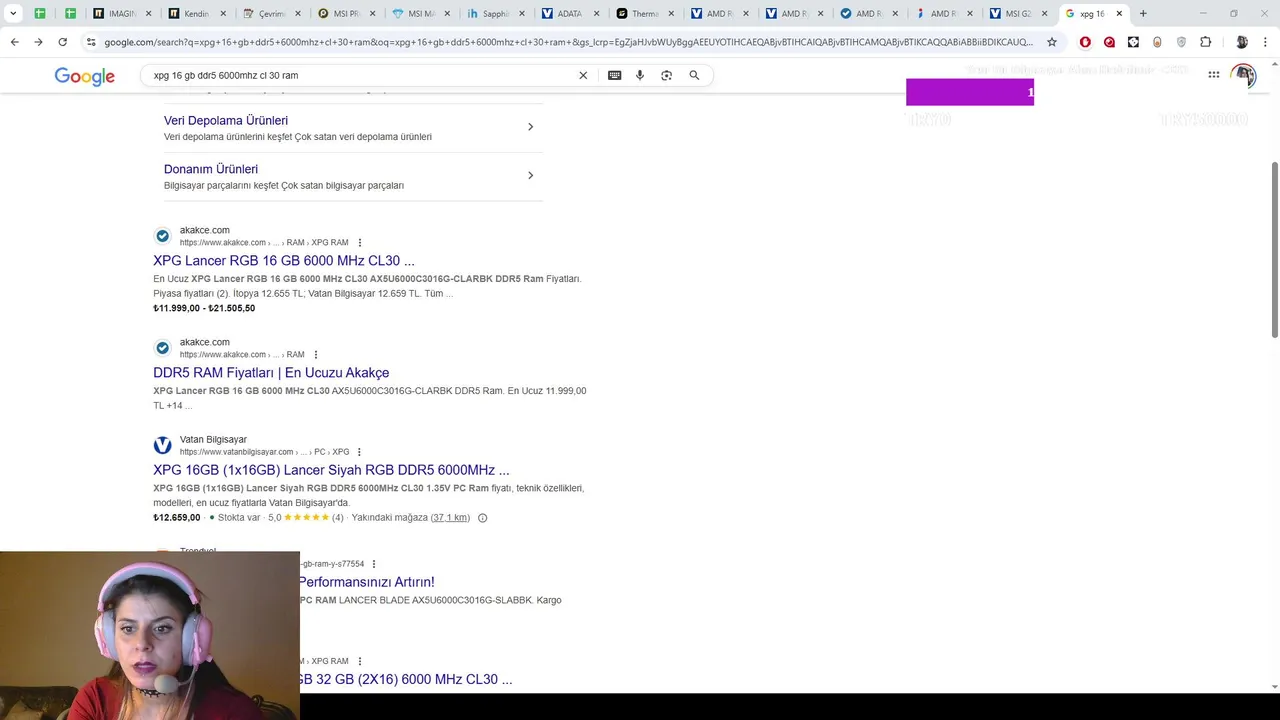The image size is (1280, 720).
Task: Click the Vatan price ₺12.659,00
Action: pos(177,518)
